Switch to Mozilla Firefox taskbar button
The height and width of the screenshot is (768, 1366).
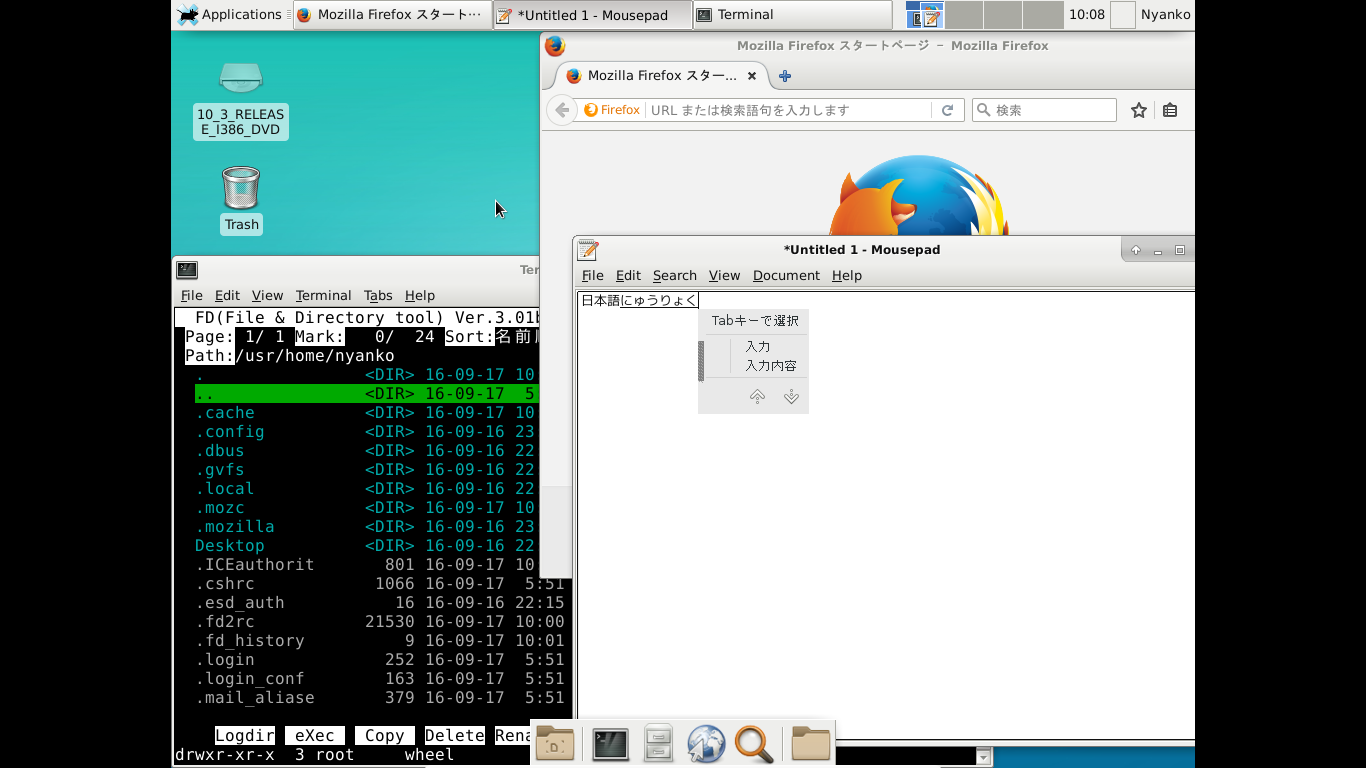pyautogui.click(x=392, y=15)
